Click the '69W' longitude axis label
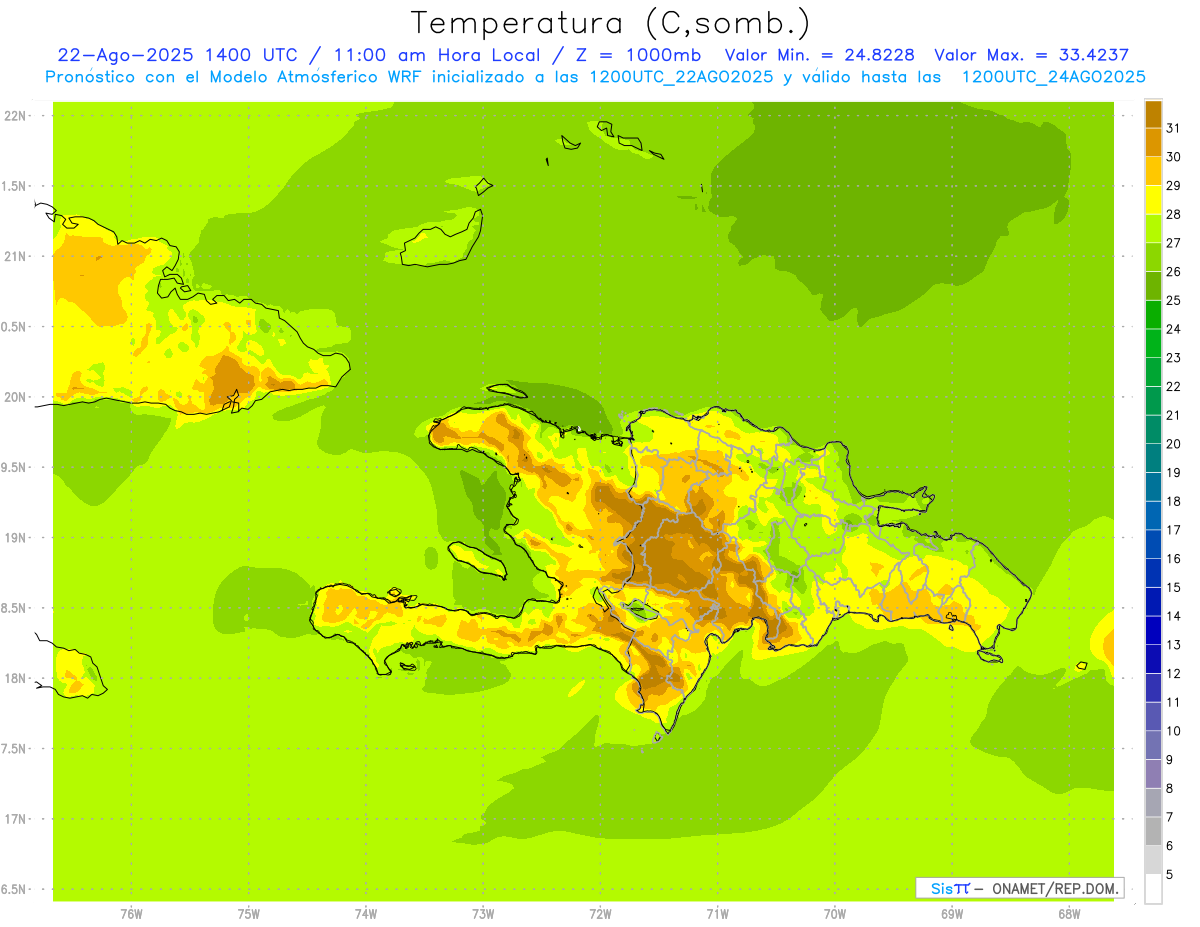This screenshot has height=927, width=1200. [952, 914]
